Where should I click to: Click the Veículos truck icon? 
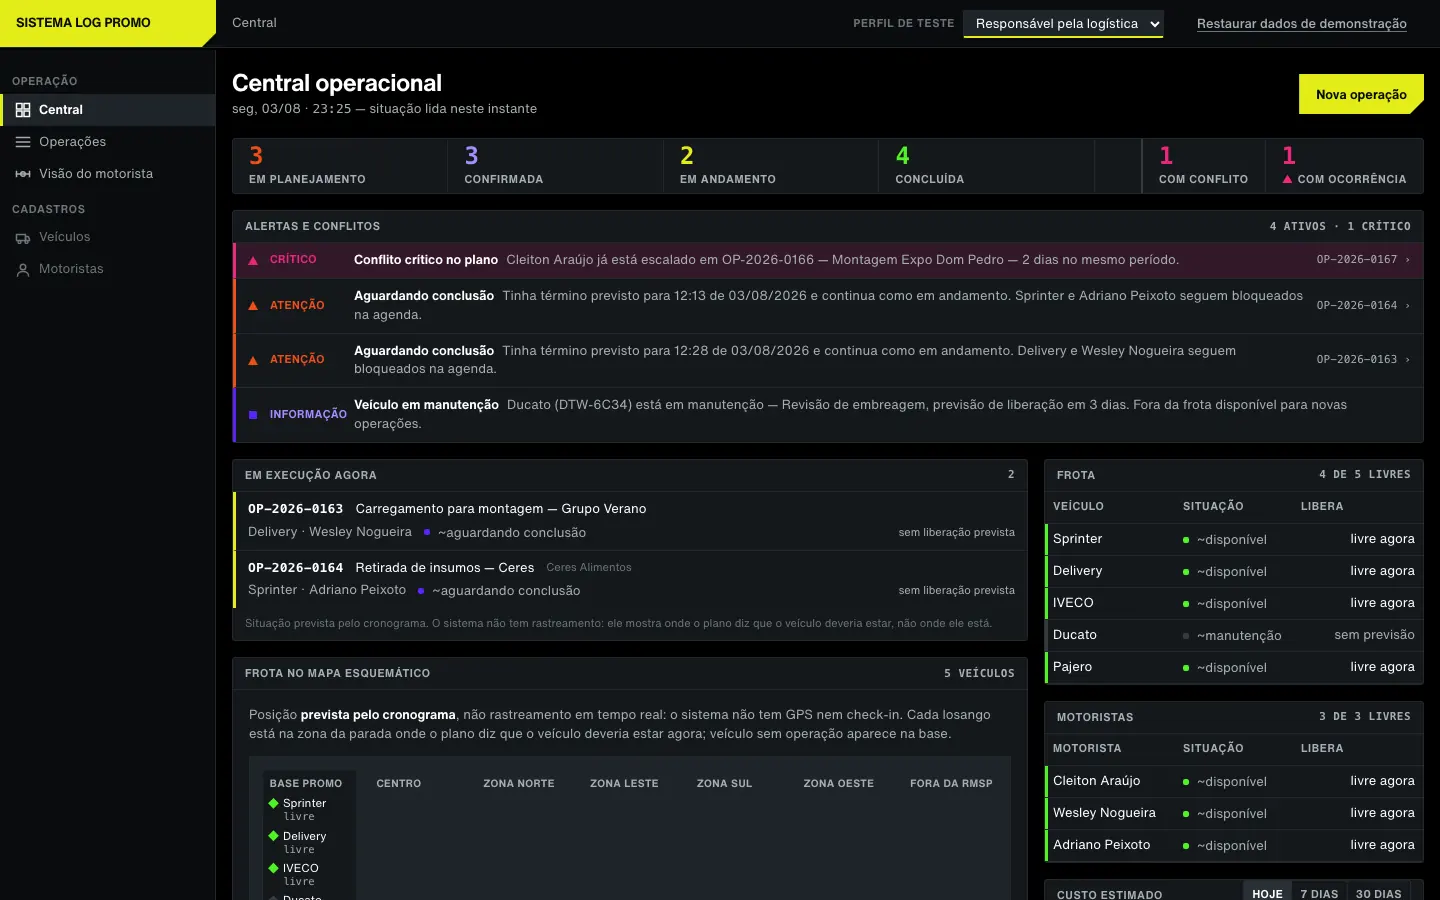point(23,238)
